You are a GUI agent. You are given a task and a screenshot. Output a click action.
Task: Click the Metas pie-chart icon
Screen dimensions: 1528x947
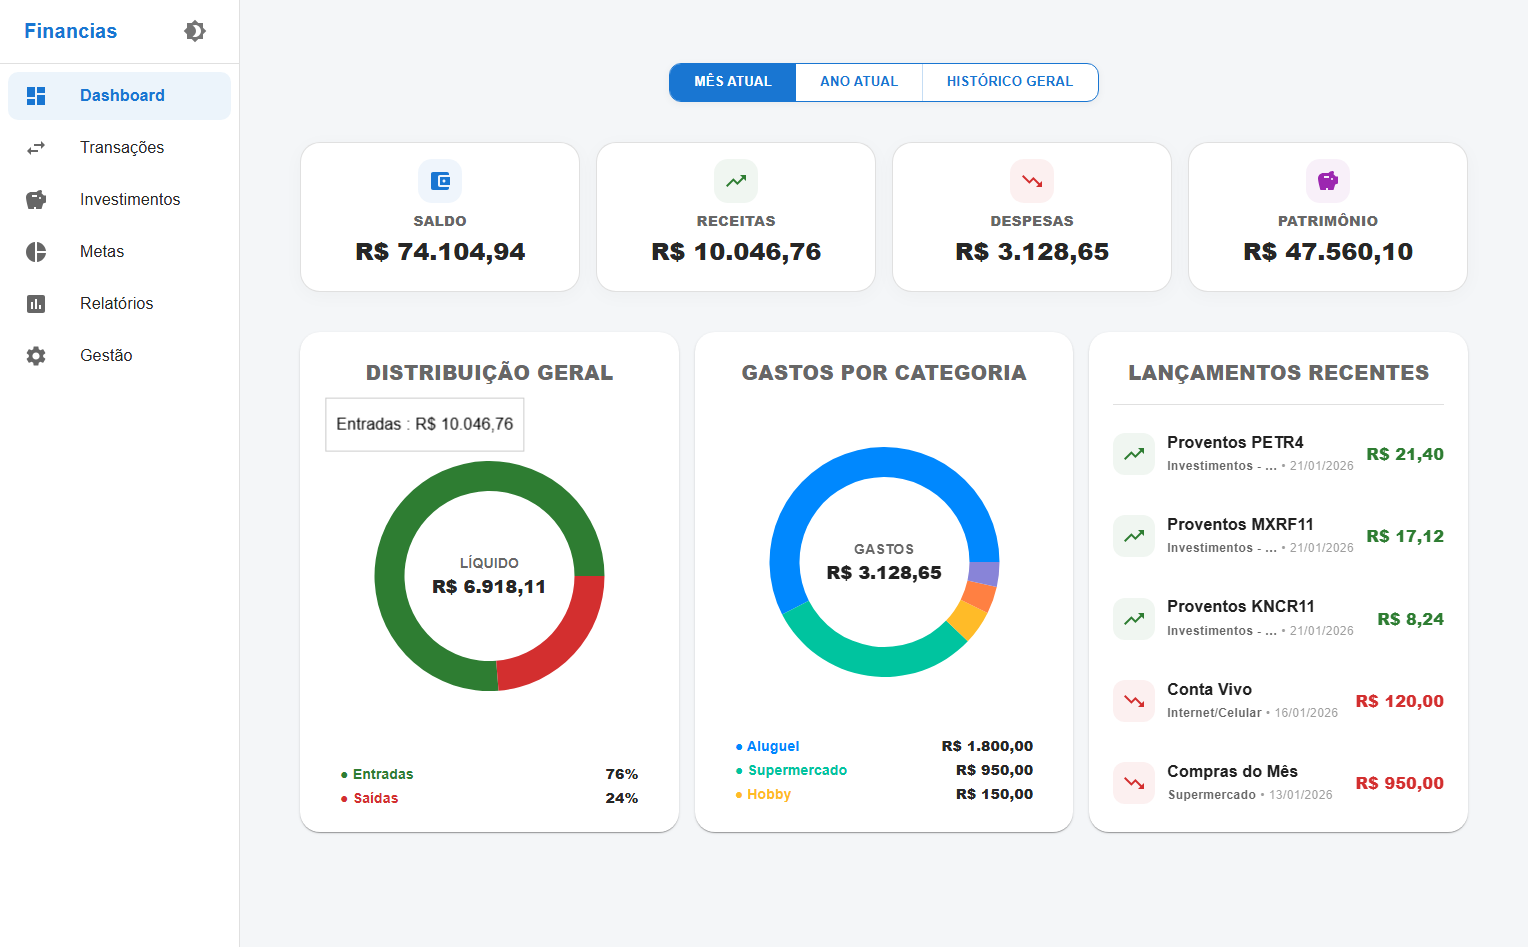click(36, 251)
